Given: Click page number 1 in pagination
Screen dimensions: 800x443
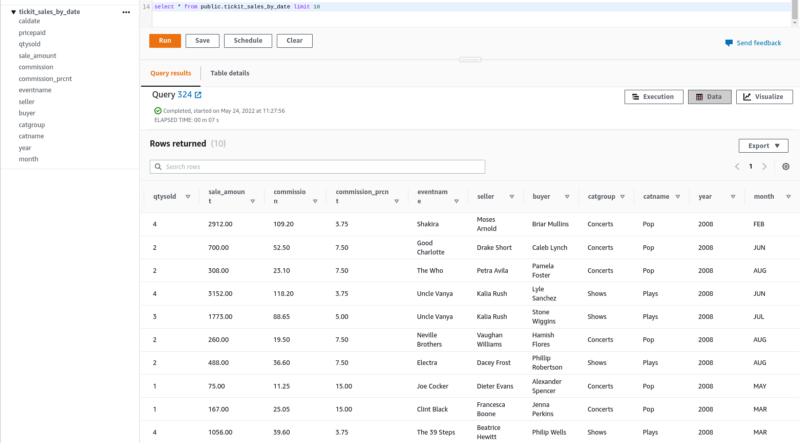Looking at the screenshot, I should click(x=751, y=166).
